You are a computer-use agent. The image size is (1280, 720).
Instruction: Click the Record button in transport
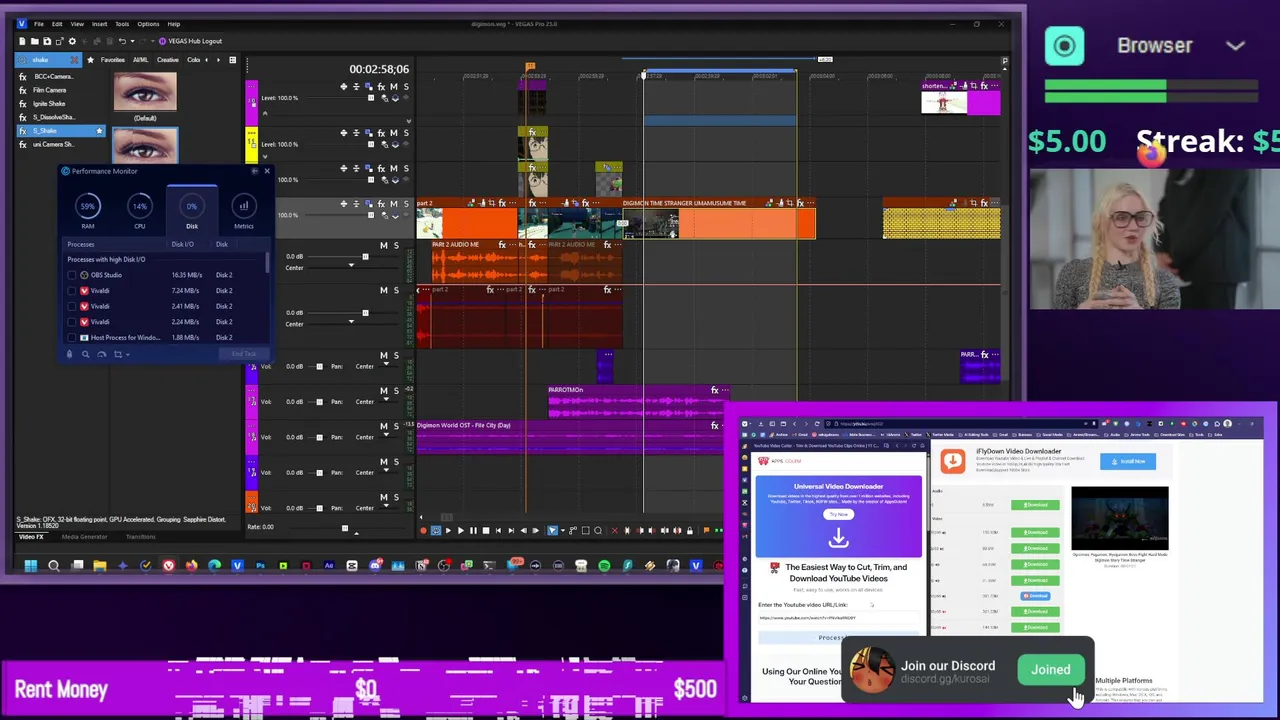point(422,531)
